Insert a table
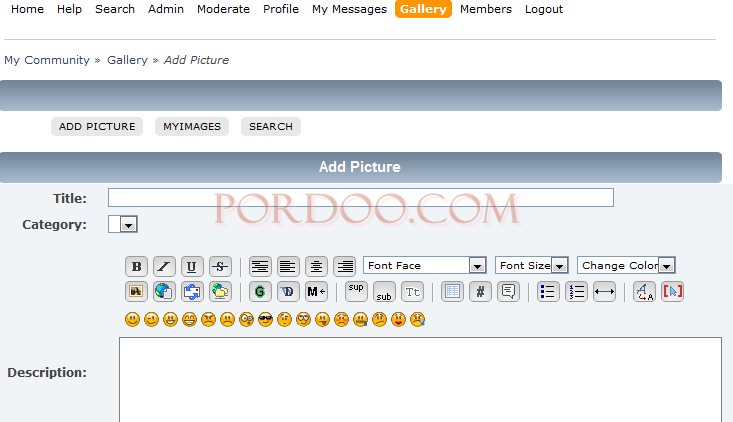This screenshot has width=733, height=422. [x=452, y=292]
